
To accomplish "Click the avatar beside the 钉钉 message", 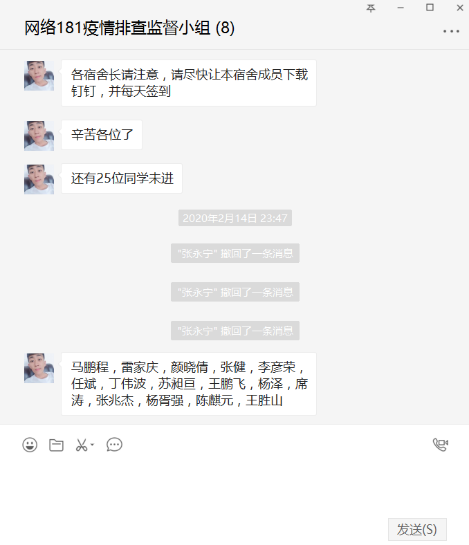I will click(x=39, y=76).
